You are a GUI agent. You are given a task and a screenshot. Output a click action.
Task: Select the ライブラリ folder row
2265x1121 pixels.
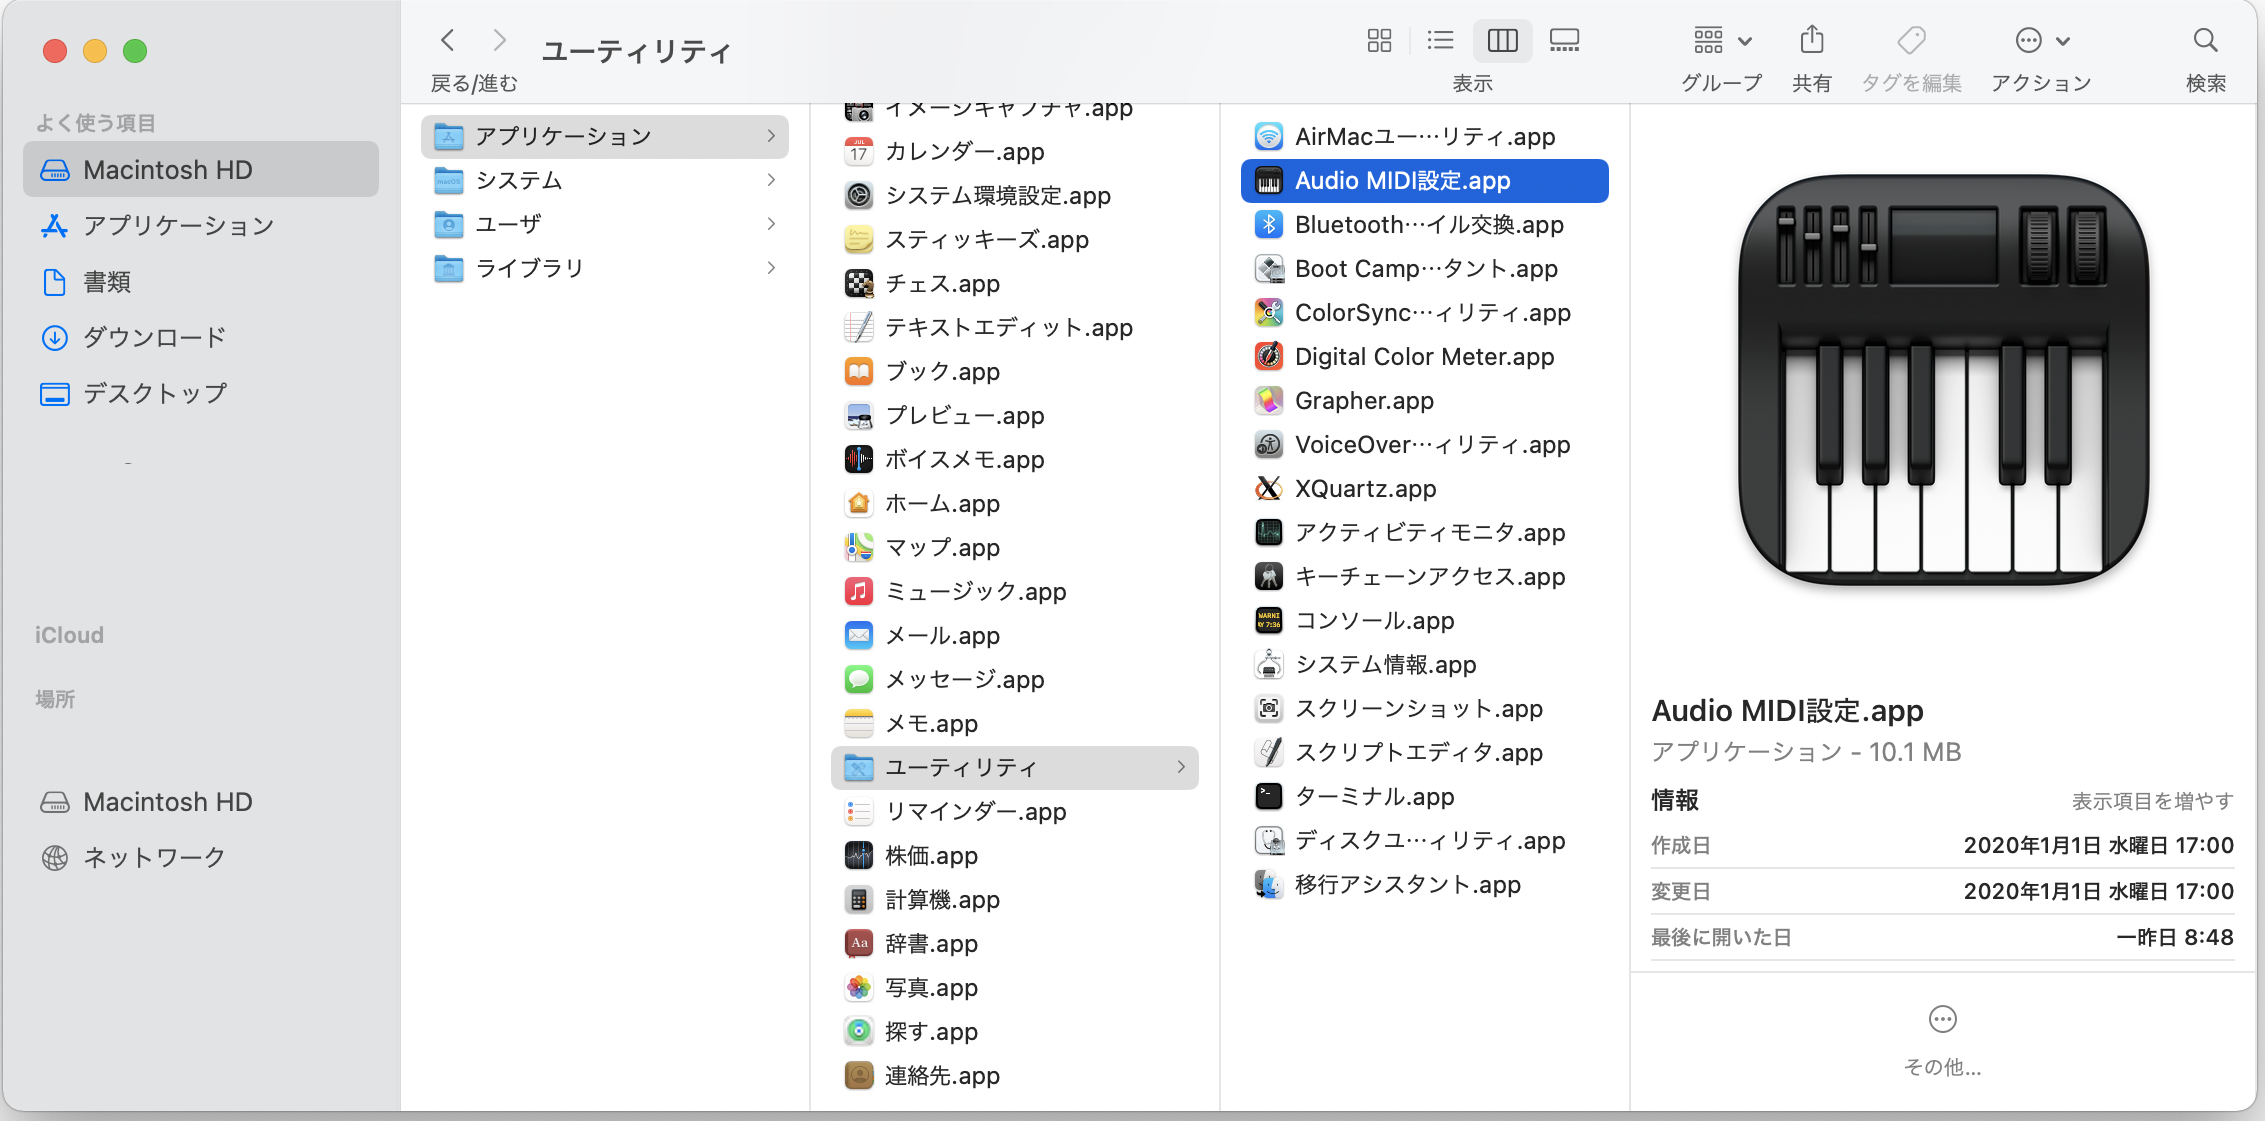click(x=605, y=268)
